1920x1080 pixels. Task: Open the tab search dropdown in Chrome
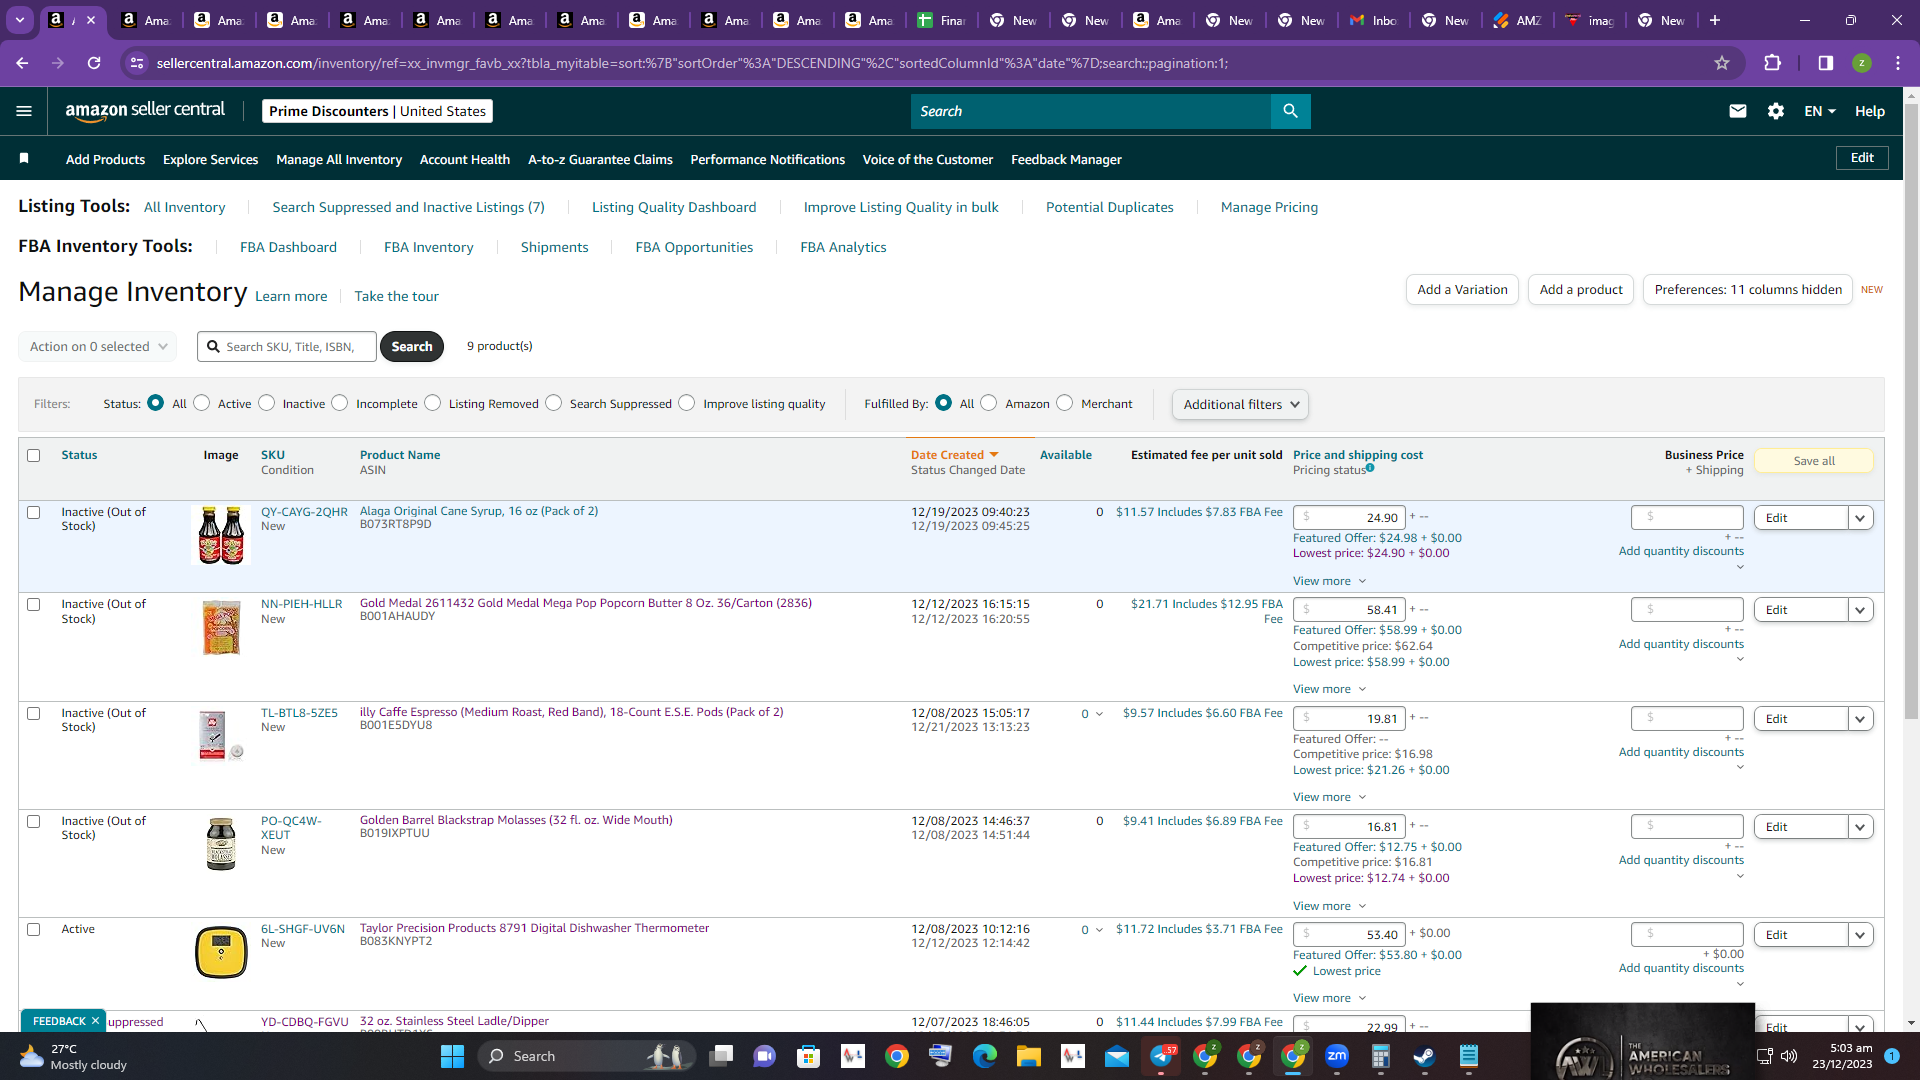pos(20,20)
